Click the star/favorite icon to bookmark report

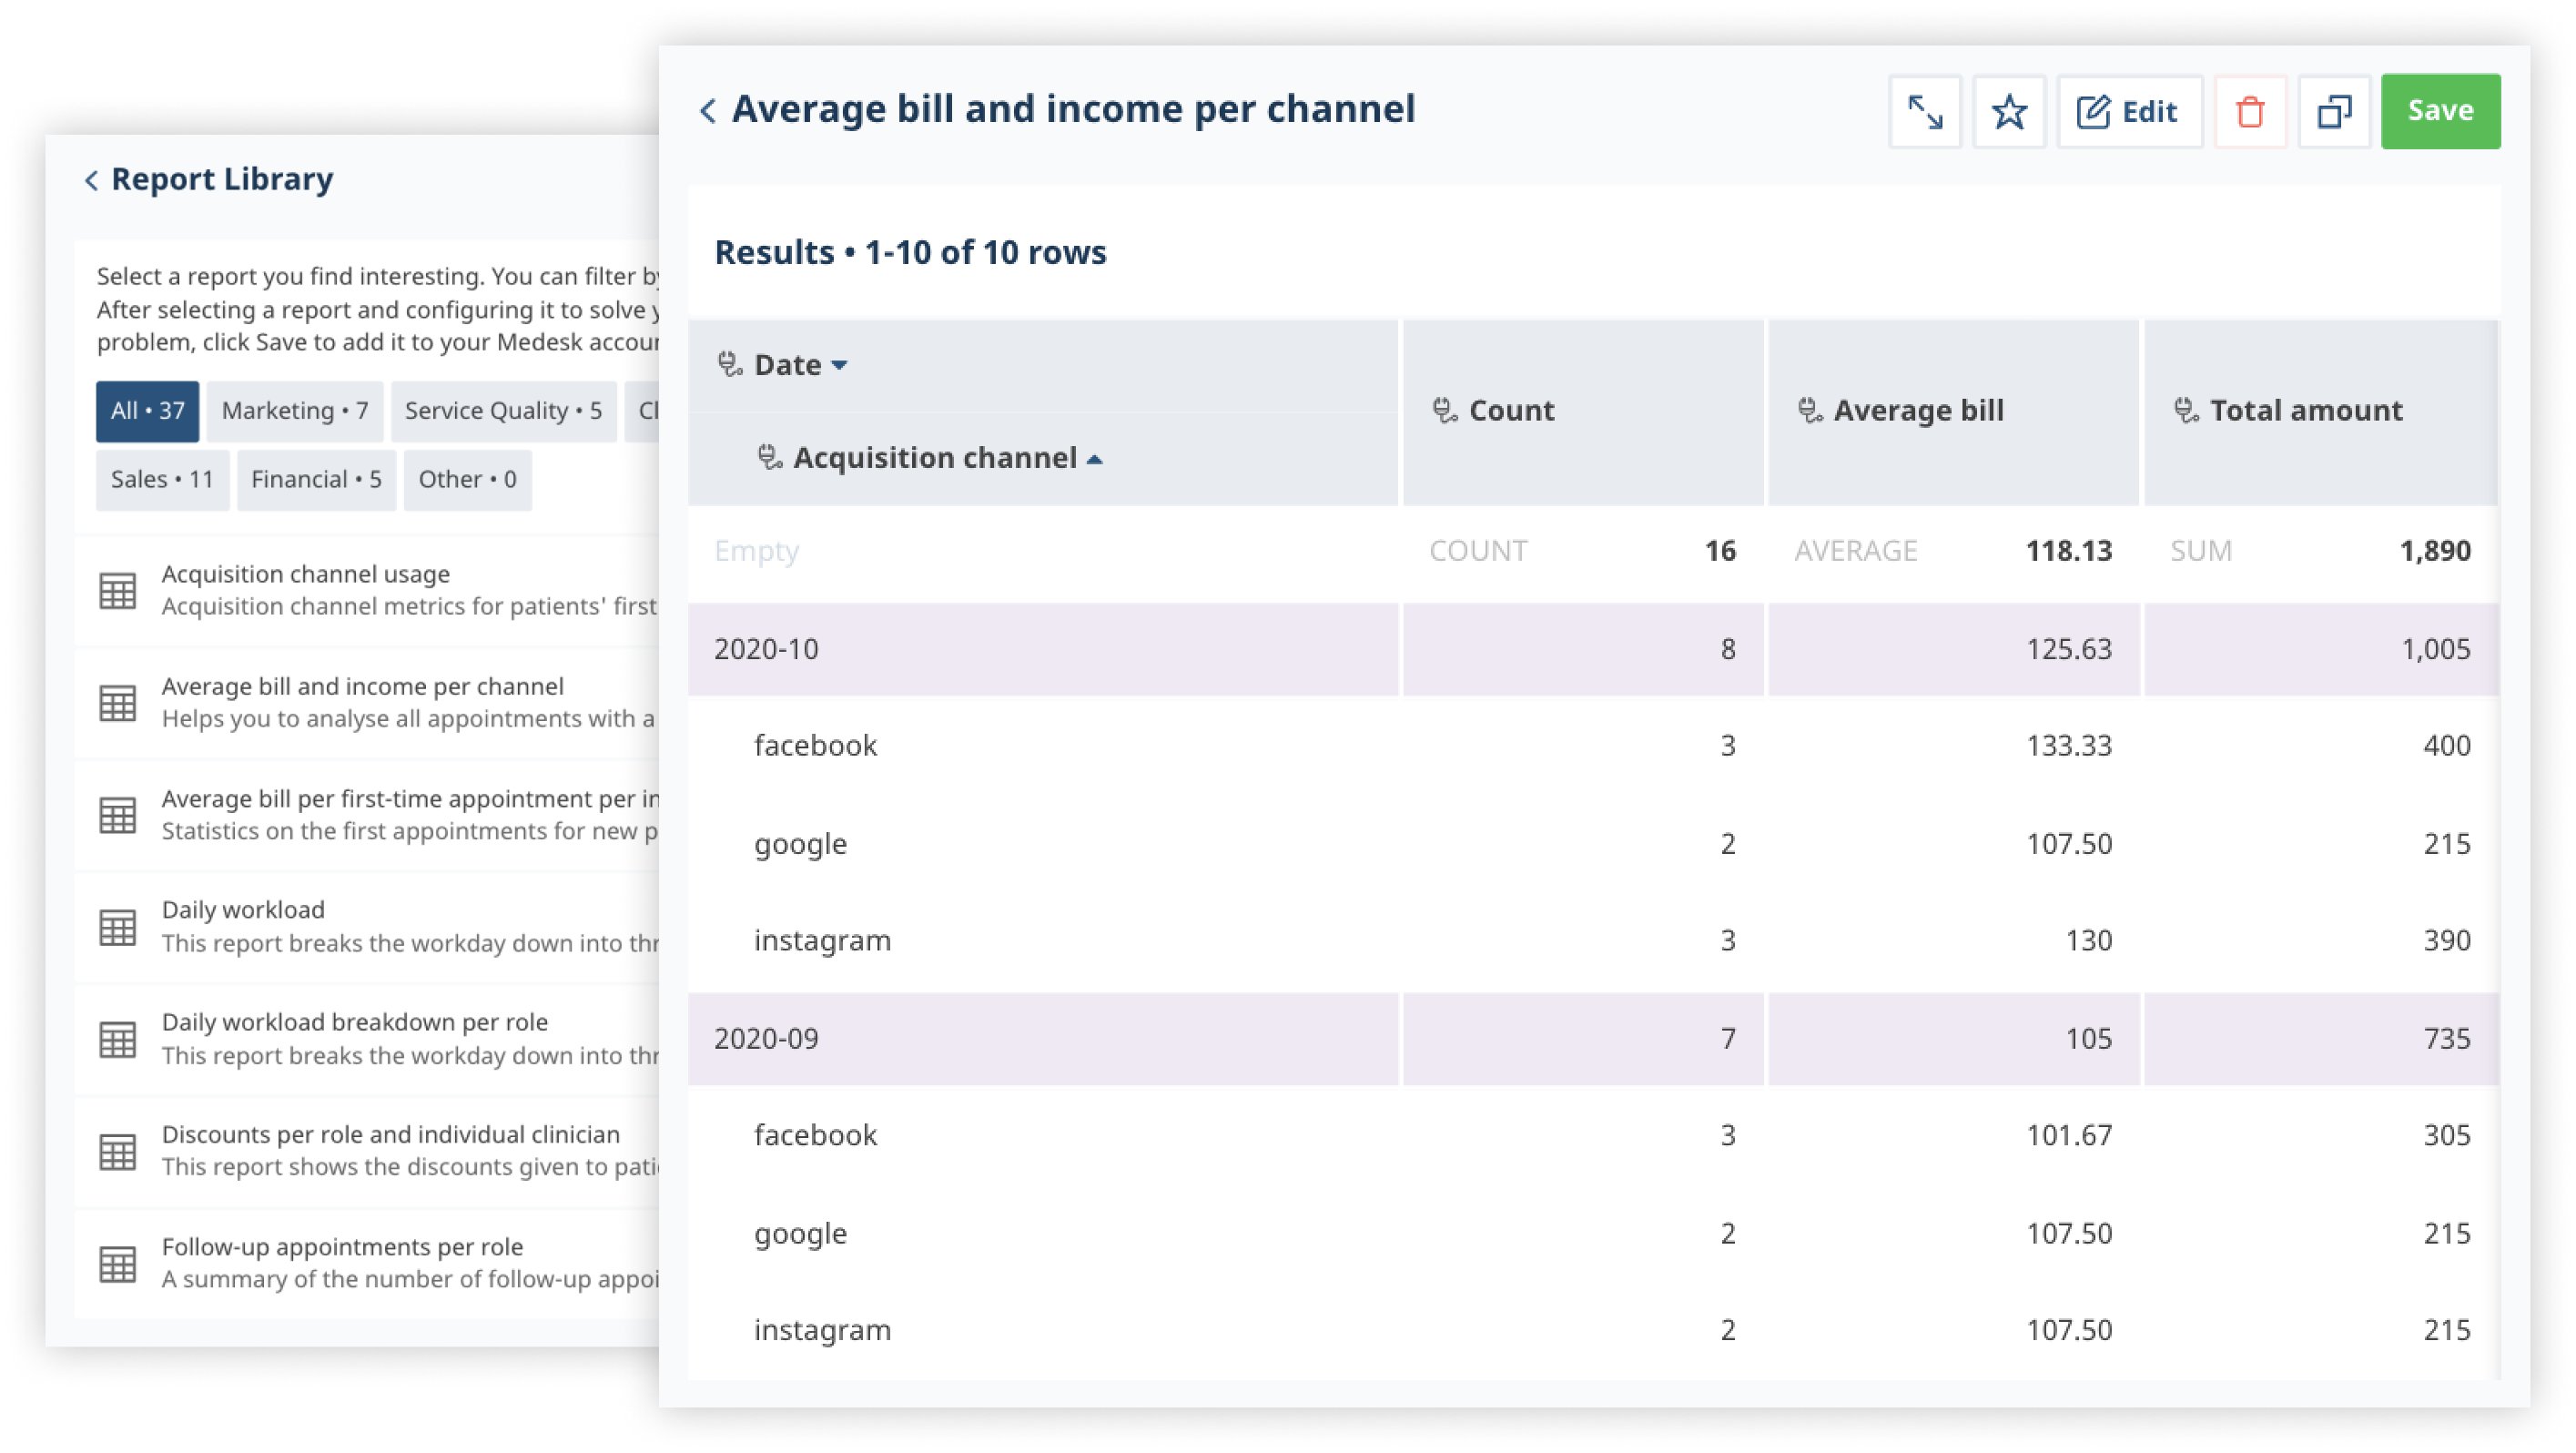(x=2008, y=110)
